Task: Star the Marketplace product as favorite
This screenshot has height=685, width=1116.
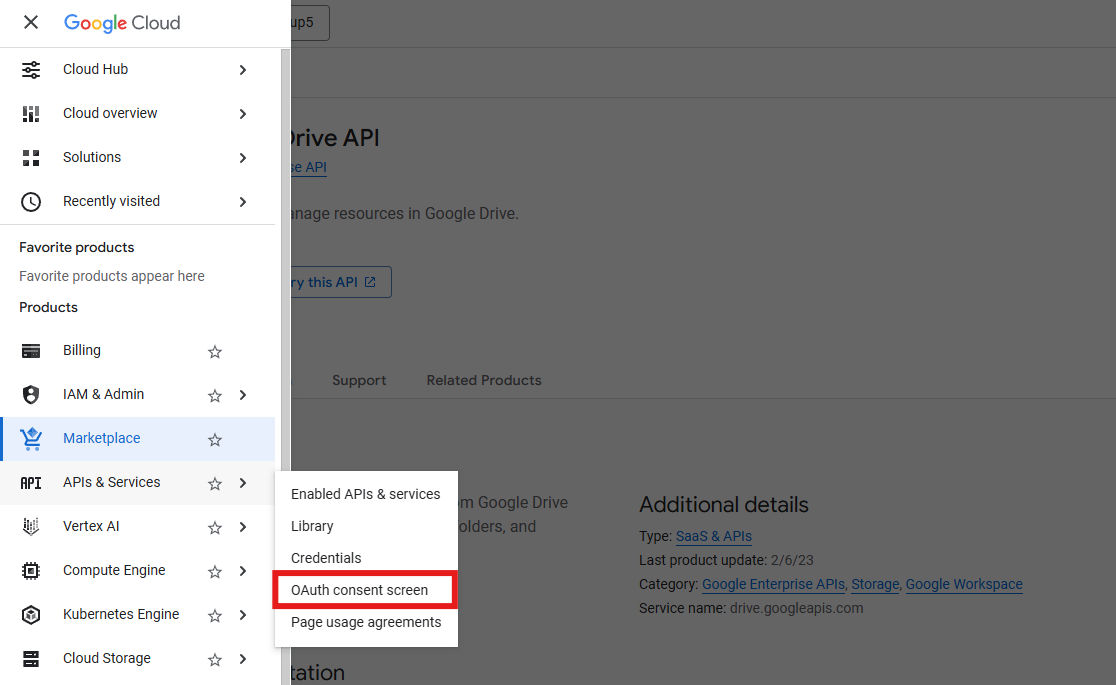Action: point(214,440)
